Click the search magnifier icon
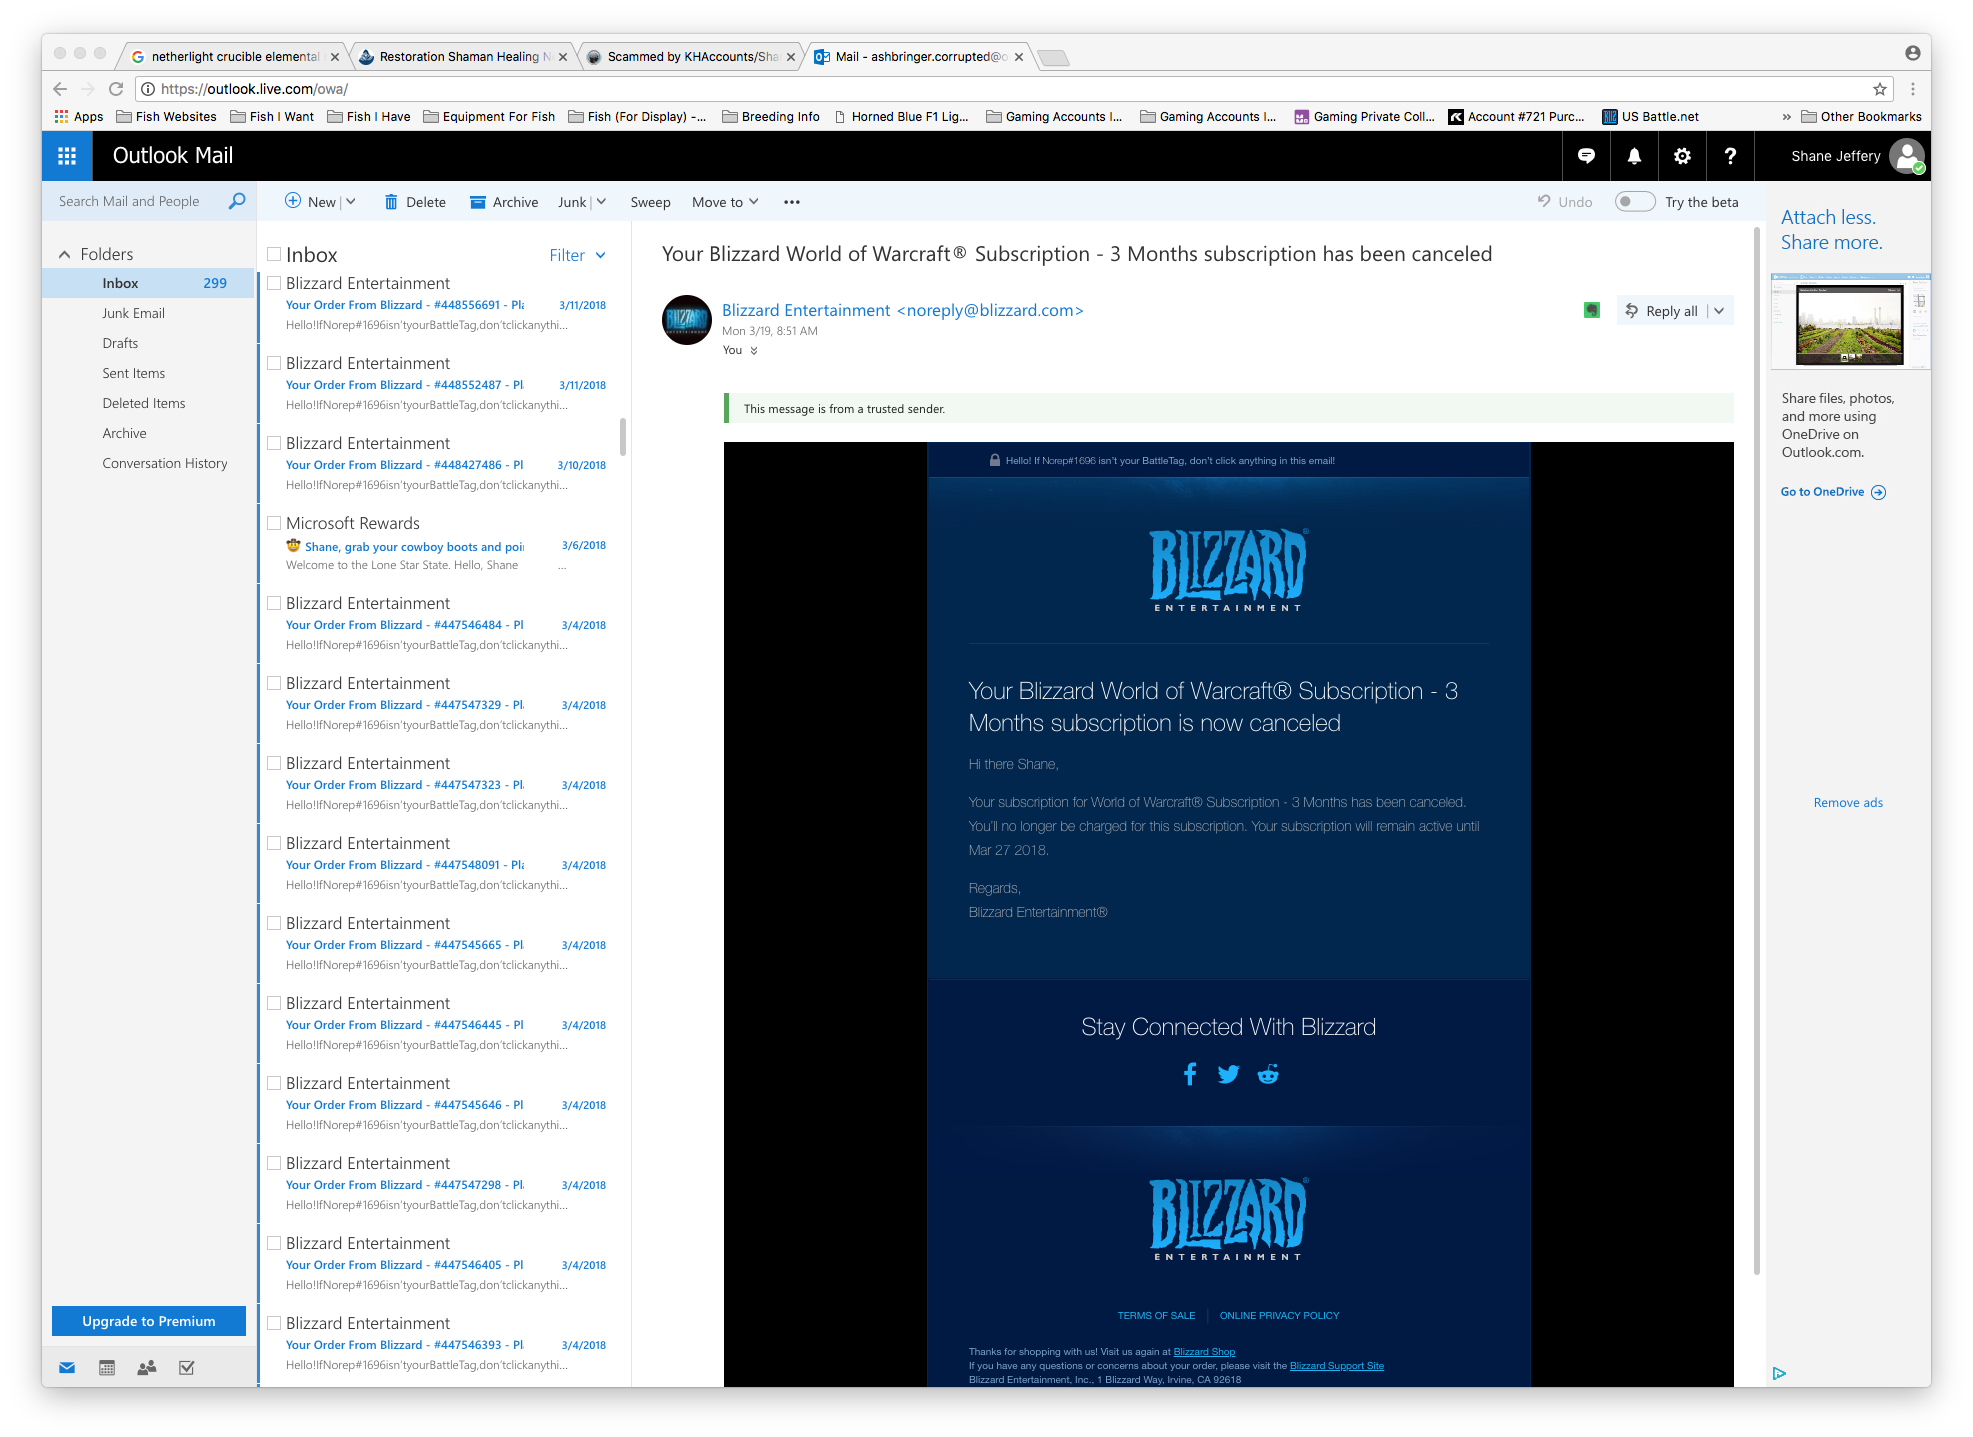Viewport: 1973px width, 1437px height. [237, 201]
